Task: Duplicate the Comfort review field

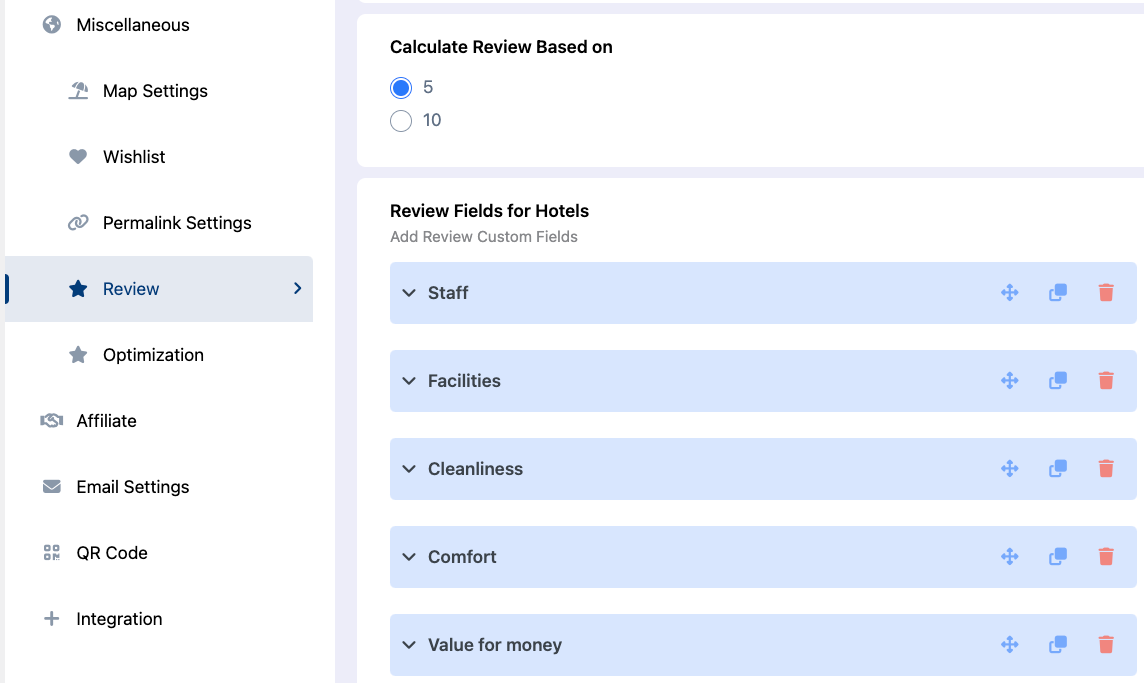Action: [x=1057, y=556]
